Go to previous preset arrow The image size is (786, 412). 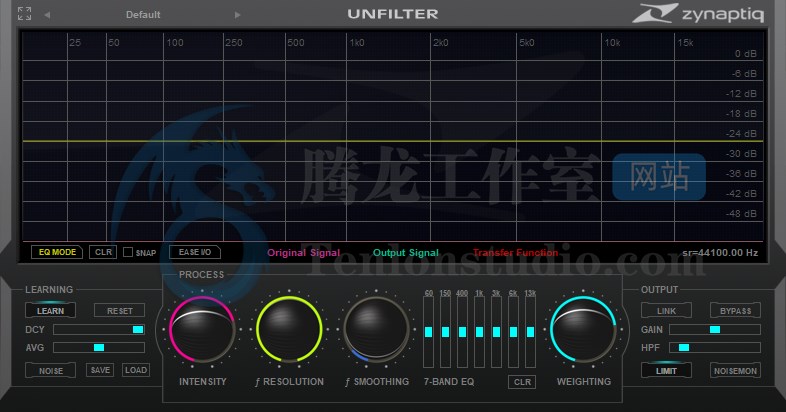click(47, 15)
